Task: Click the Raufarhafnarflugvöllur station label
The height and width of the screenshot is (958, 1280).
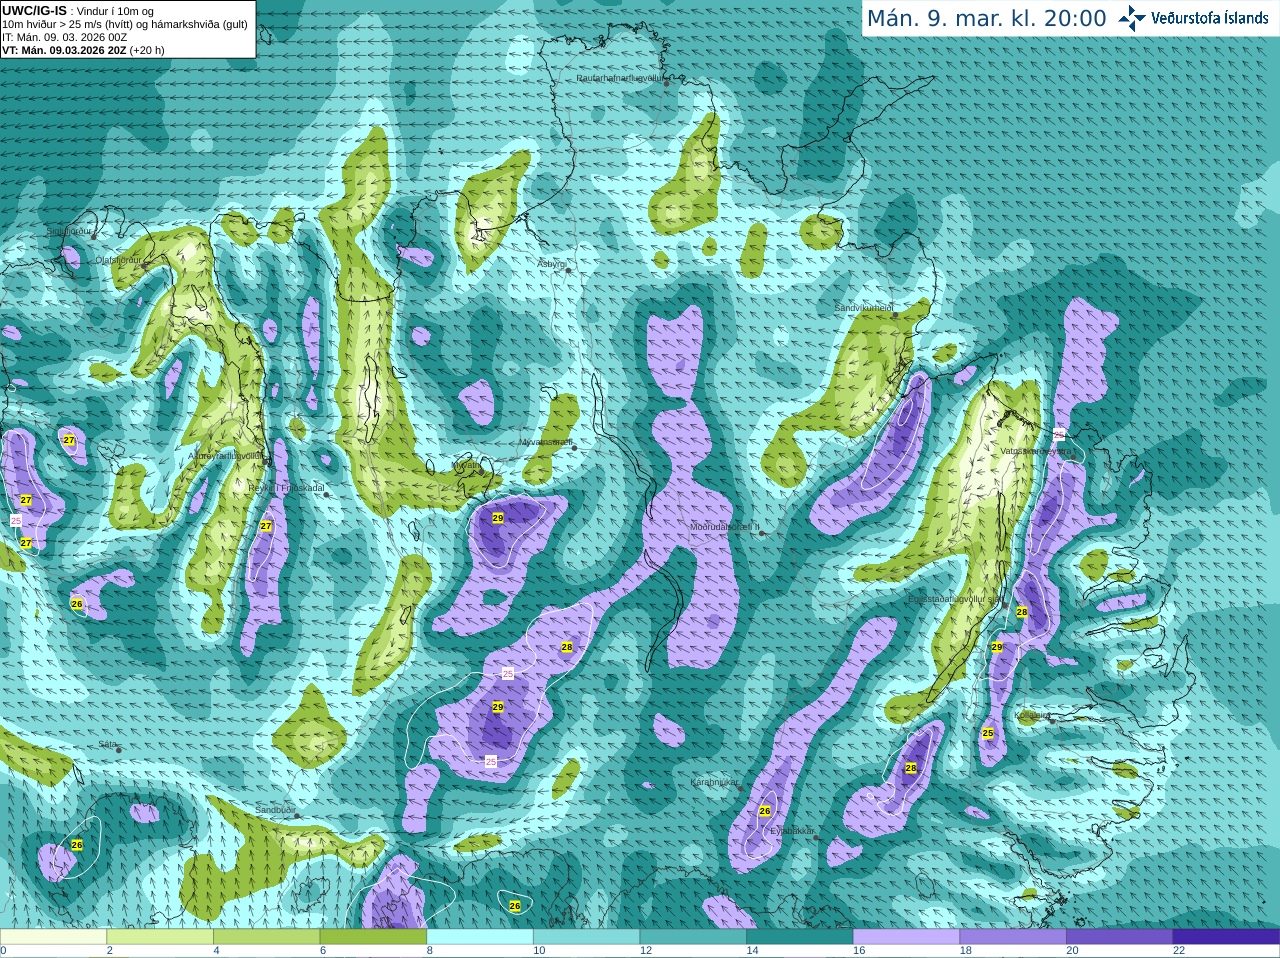Action: 620,78
